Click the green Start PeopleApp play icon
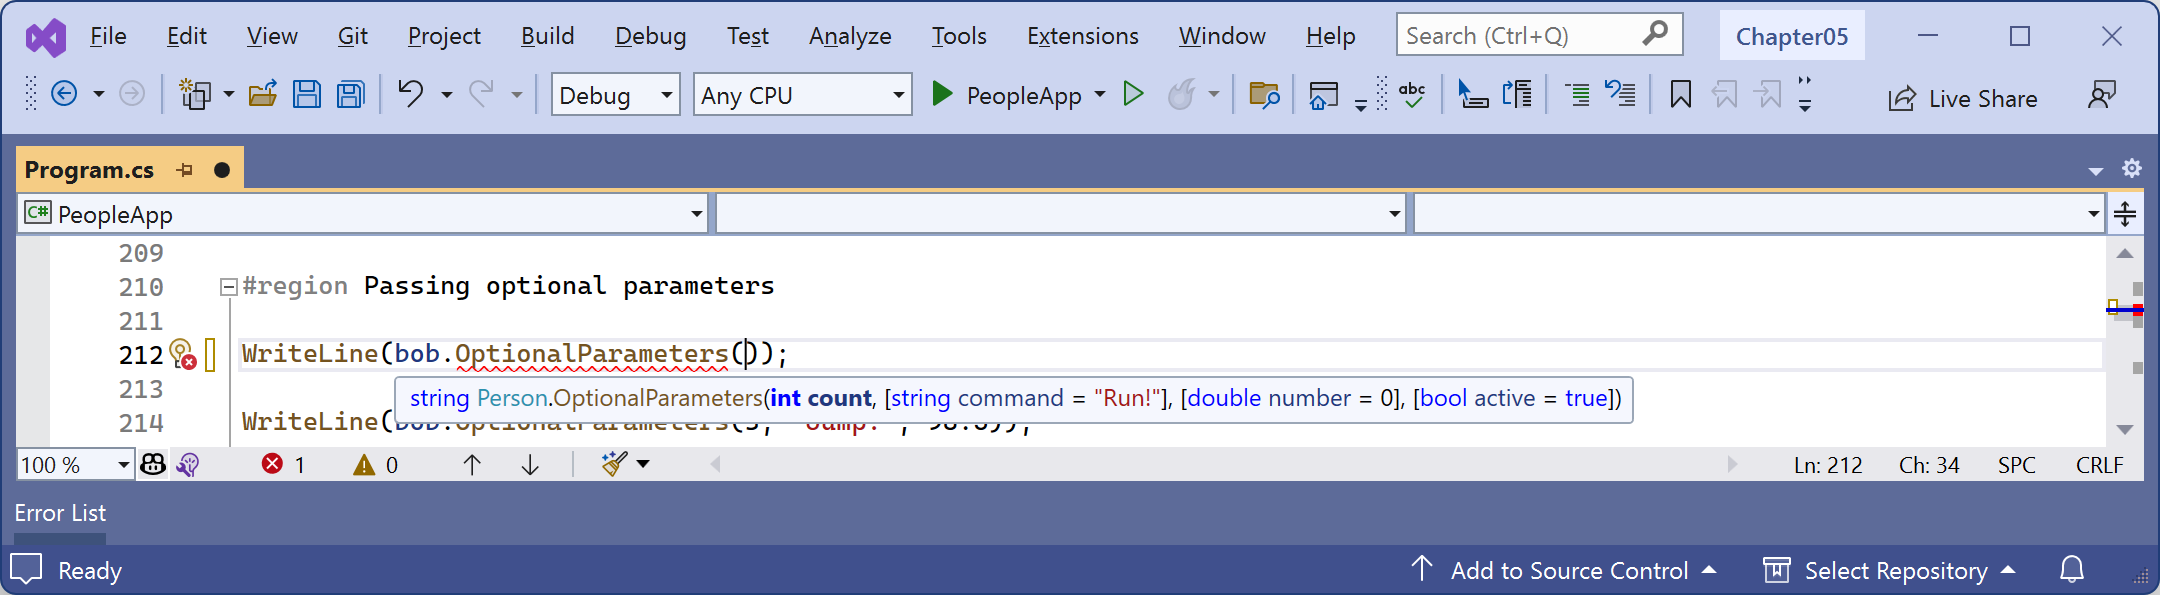 942,94
